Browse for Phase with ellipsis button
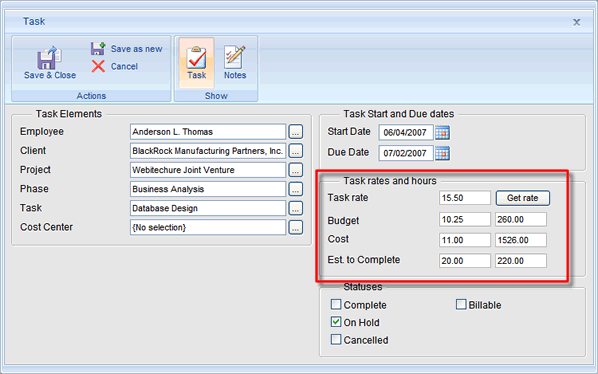Screen dimensions: 598x374 [x=296, y=189]
